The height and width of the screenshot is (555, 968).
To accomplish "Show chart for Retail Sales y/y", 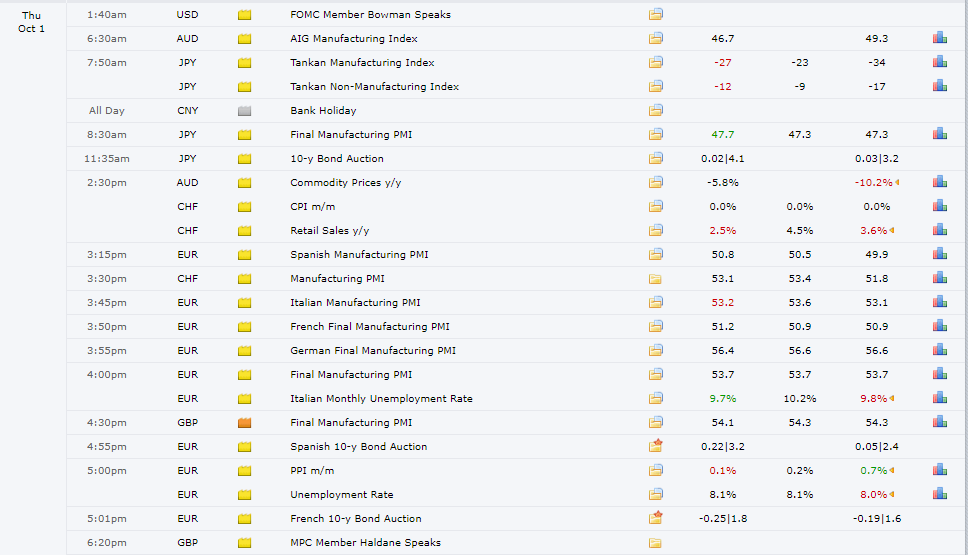I will [940, 230].
